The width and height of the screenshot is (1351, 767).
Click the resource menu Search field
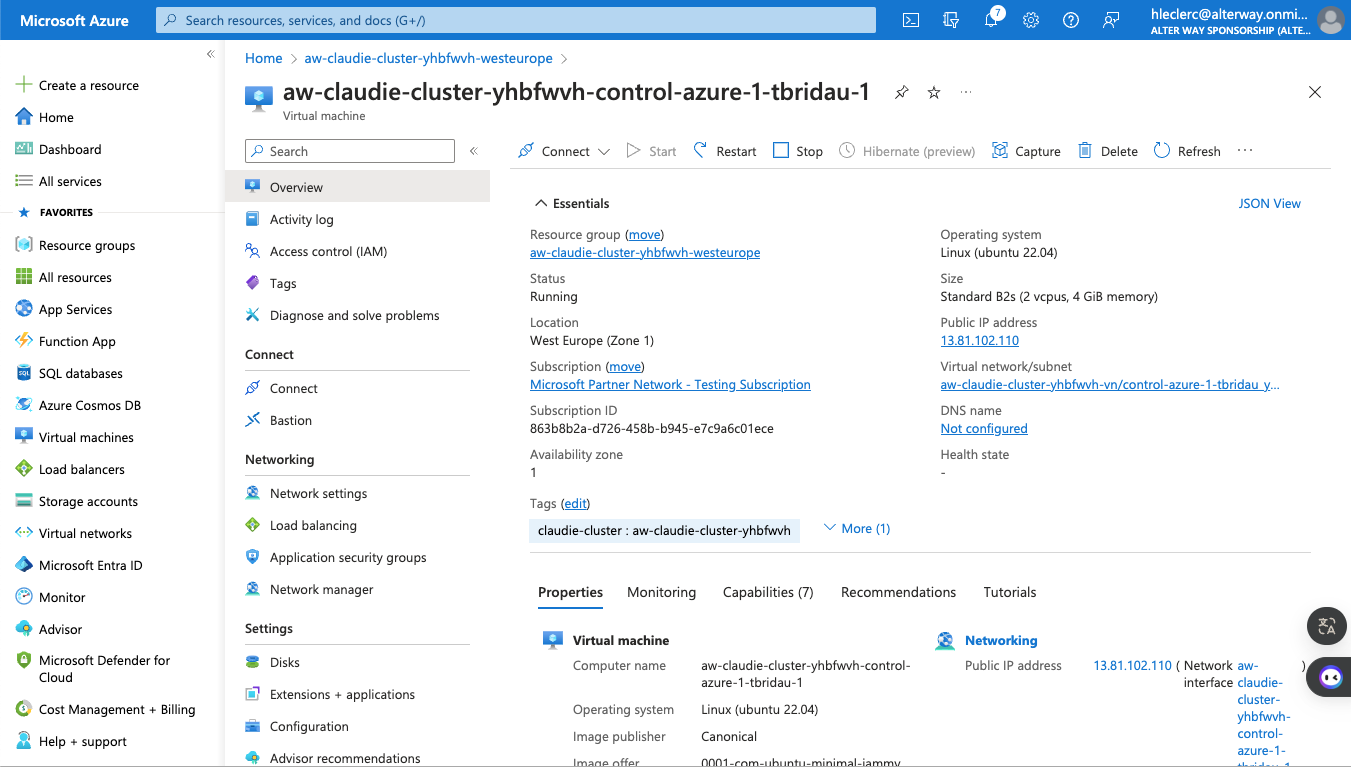pyautogui.click(x=350, y=151)
